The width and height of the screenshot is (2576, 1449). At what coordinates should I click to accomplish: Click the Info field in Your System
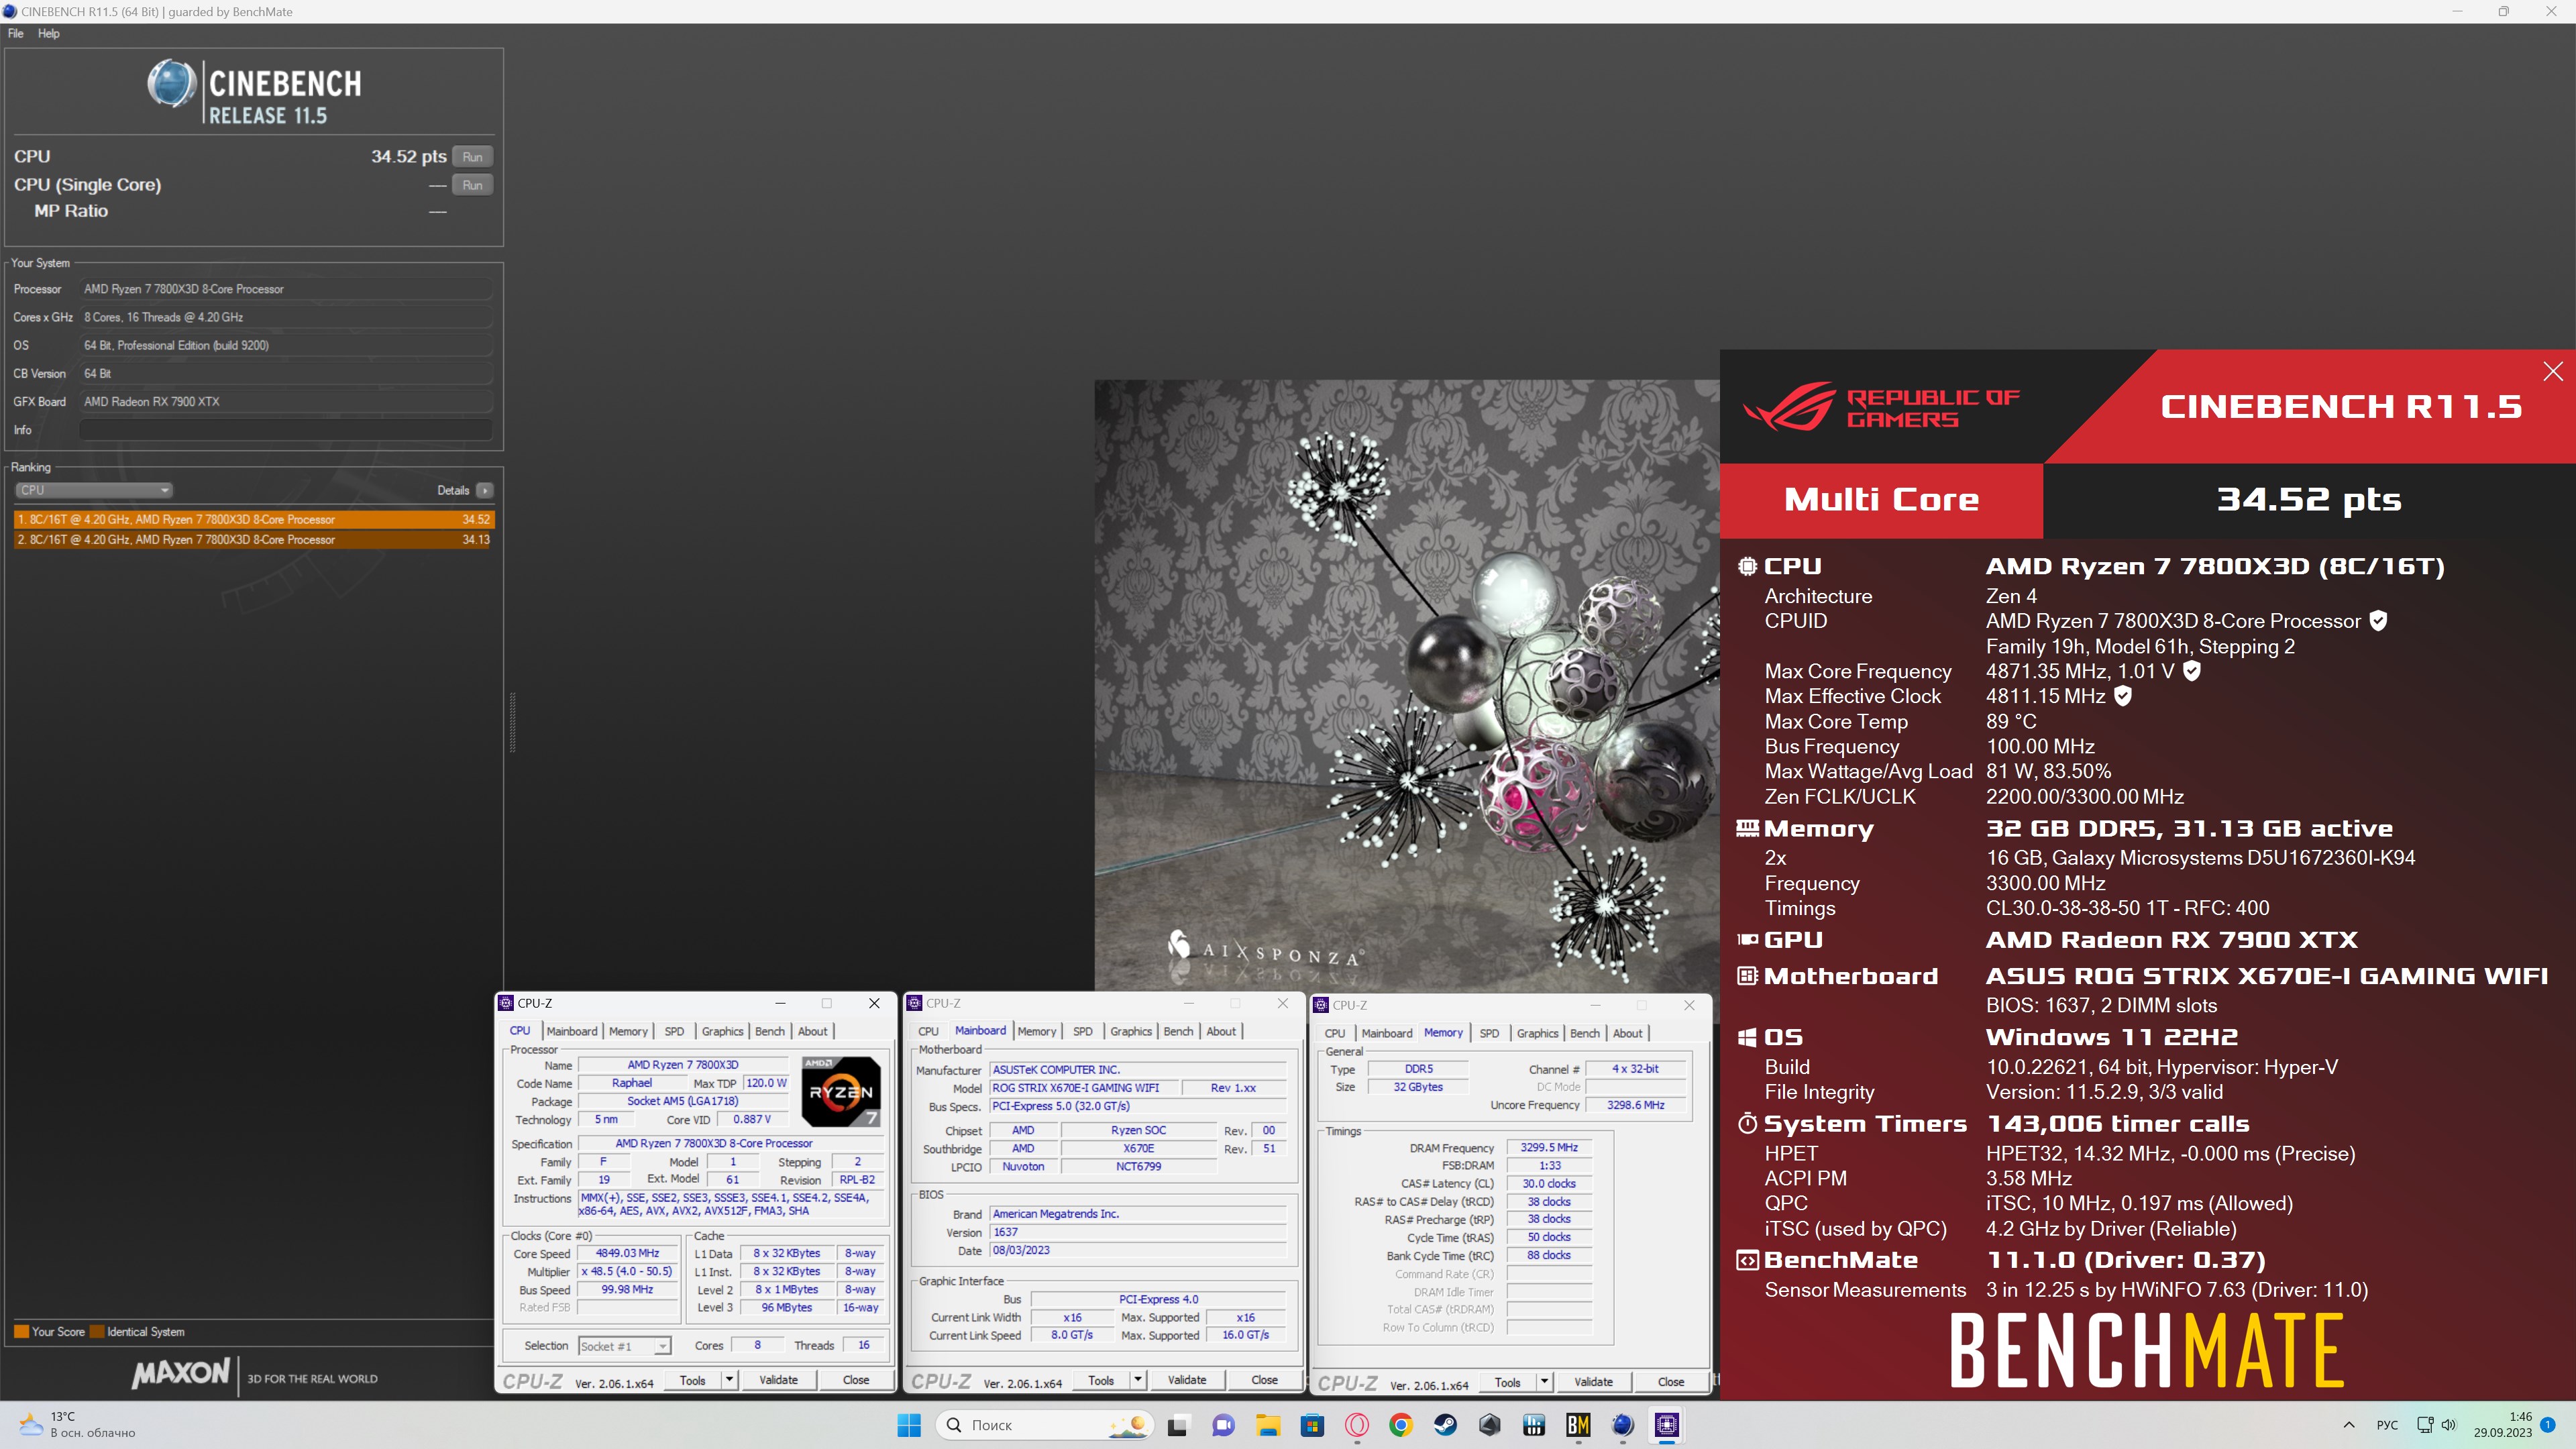pyautogui.click(x=286, y=430)
